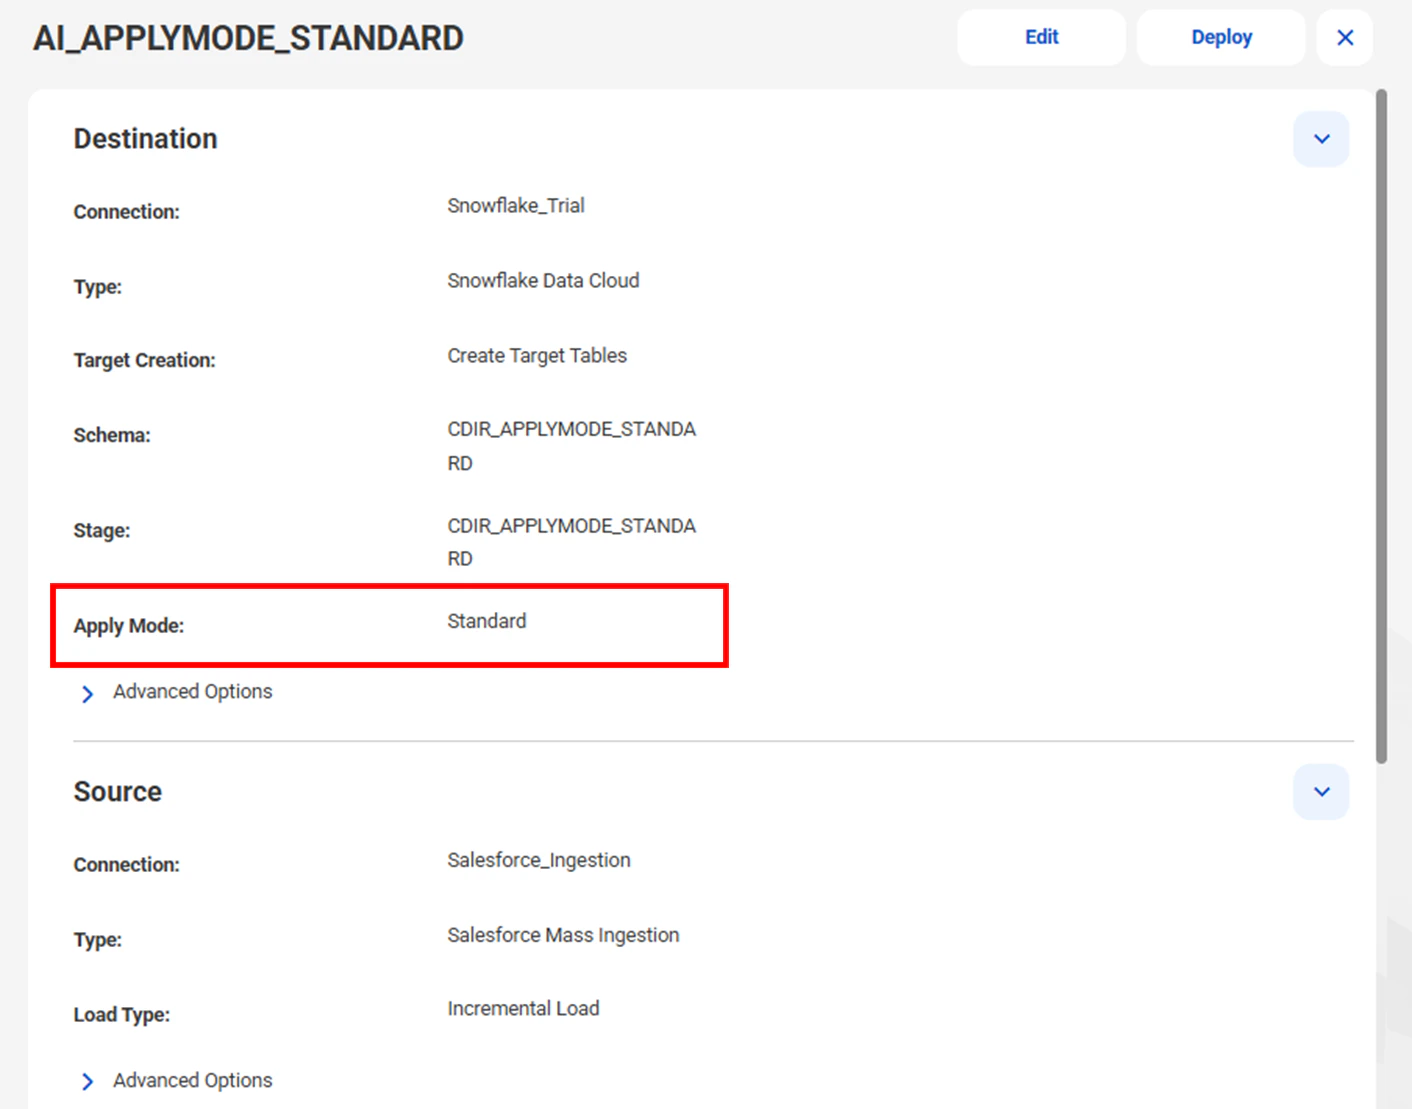Click the AI_APPLYMODE_STANDARD title
The image size is (1412, 1109).
point(248,38)
